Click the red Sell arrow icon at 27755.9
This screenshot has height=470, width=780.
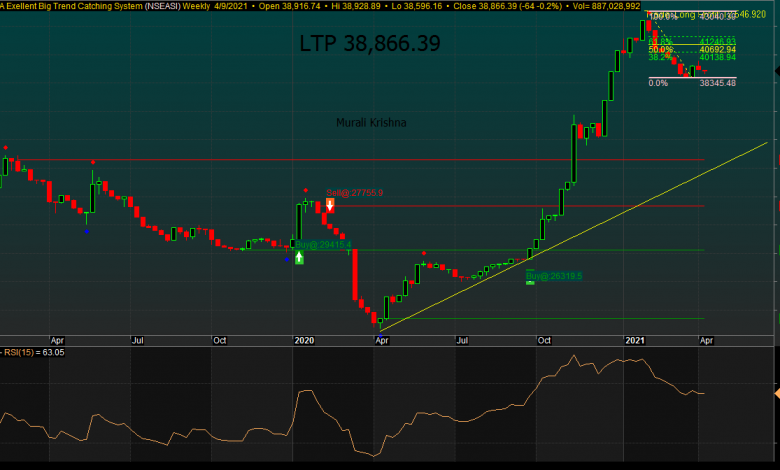[330, 205]
